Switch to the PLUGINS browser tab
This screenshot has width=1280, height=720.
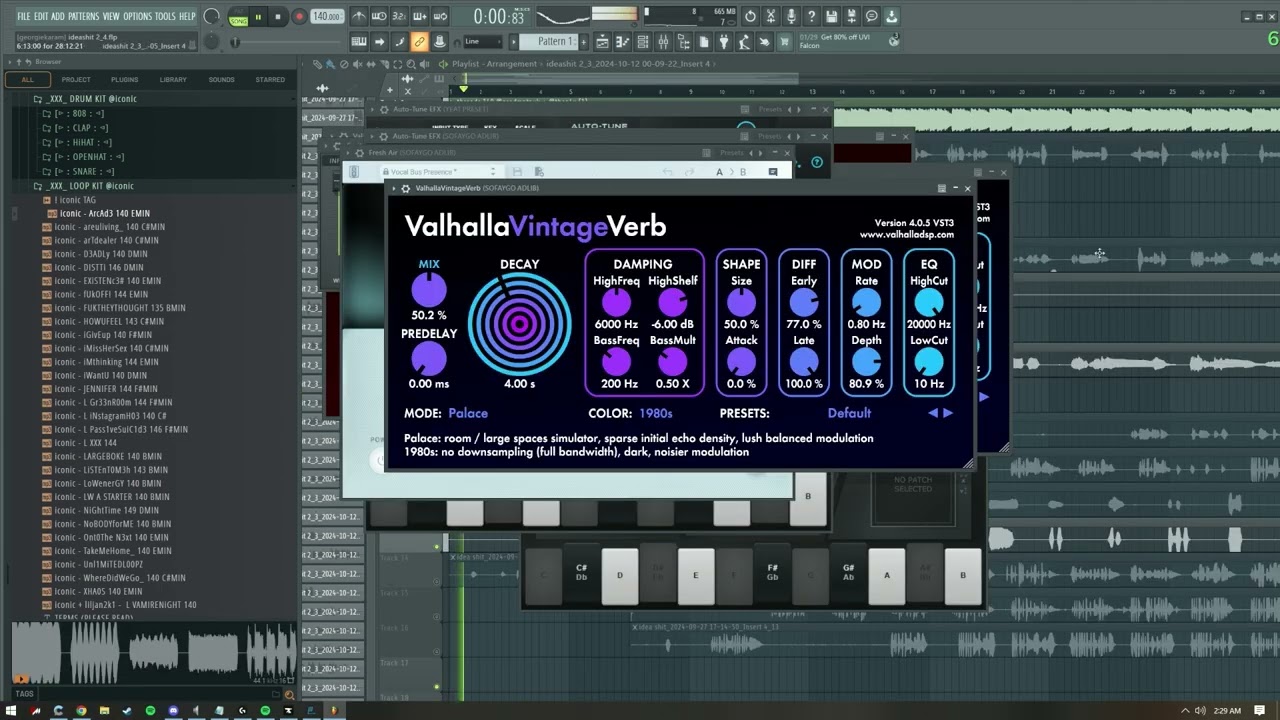[x=125, y=80]
